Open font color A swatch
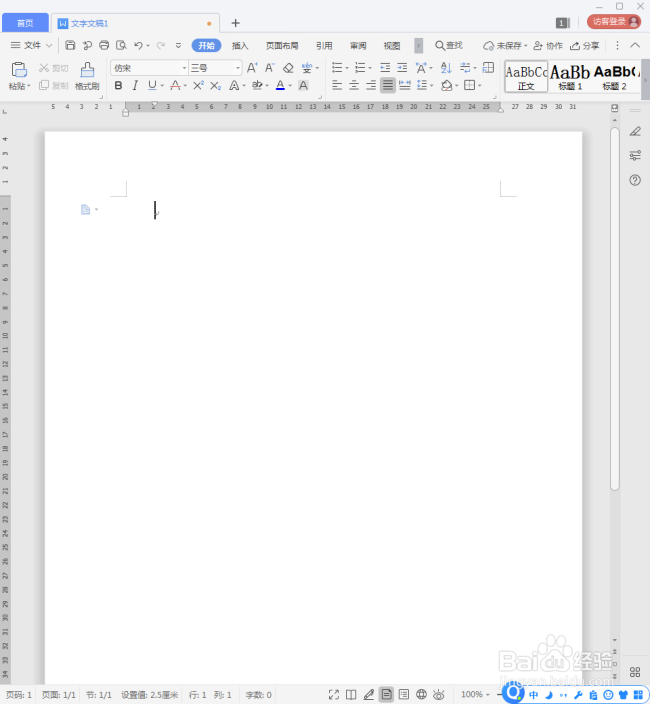Viewport: 650px width, 704px height. (280, 85)
